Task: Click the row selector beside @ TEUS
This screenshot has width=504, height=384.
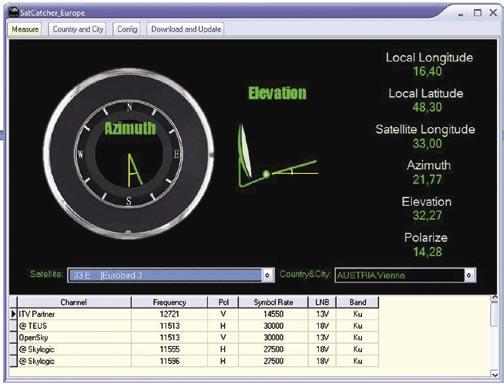Action: tap(13, 326)
